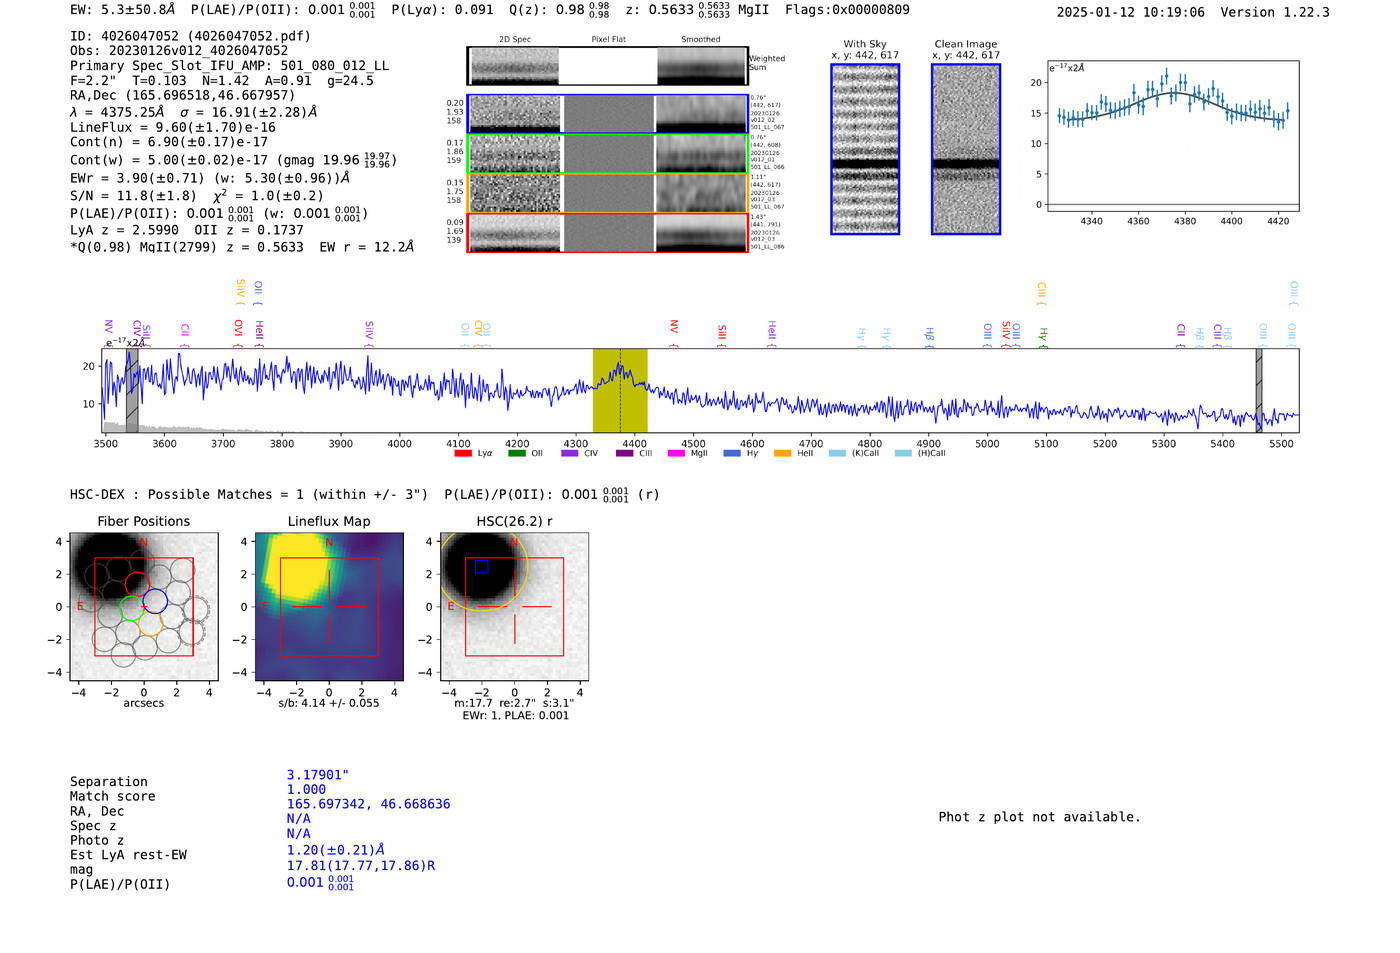Pick the magenta MgII legend swatch
The image size is (1400, 953).
point(677,454)
